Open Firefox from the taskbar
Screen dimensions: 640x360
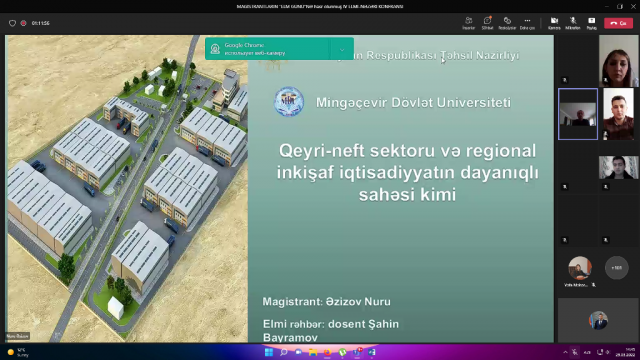(x=327, y=352)
